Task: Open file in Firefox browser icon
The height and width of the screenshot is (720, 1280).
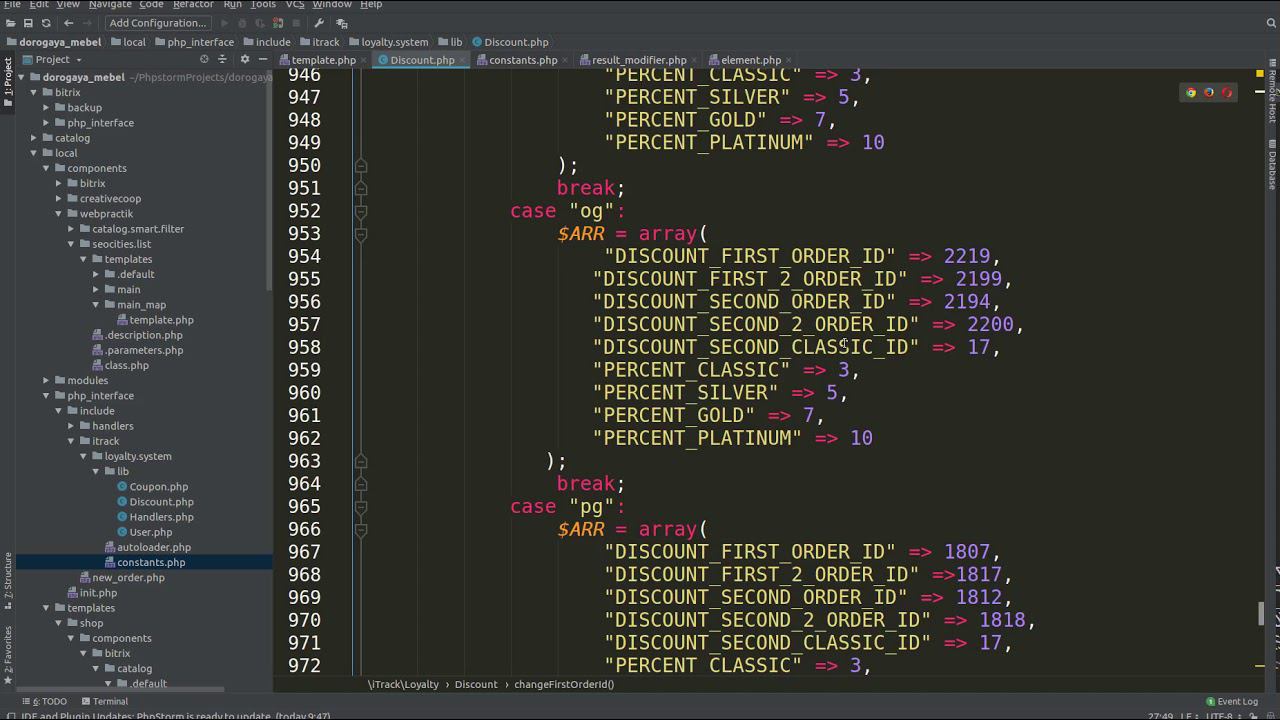Action: click(x=1209, y=93)
